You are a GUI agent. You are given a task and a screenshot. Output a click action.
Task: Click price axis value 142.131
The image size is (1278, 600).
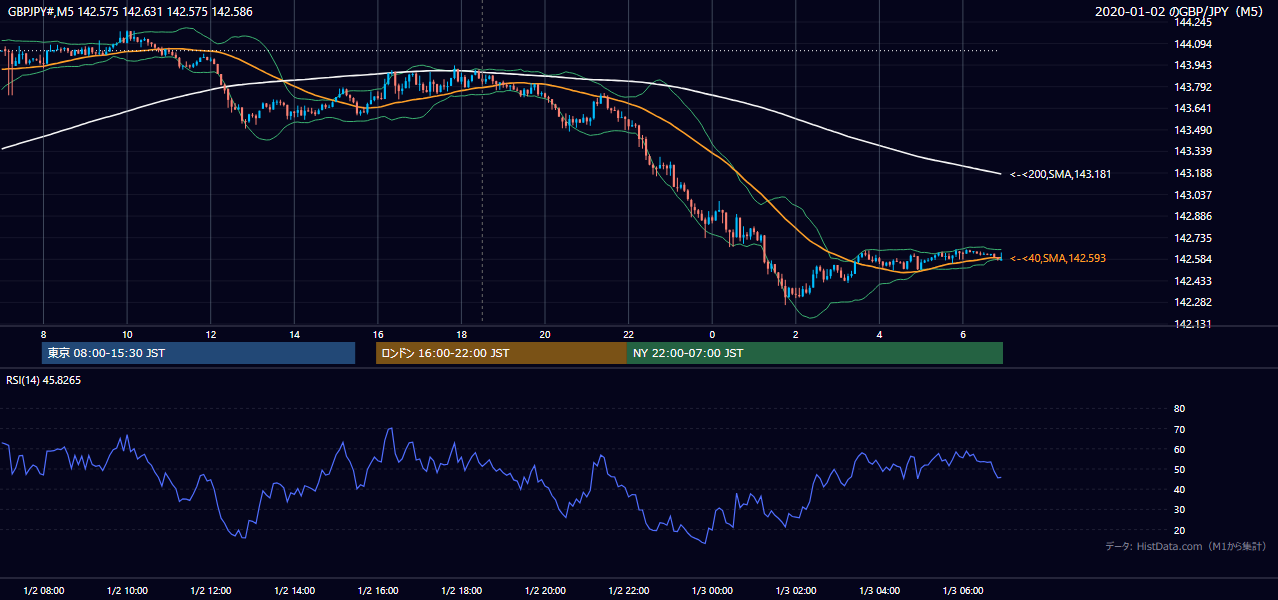[x=1195, y=324]
